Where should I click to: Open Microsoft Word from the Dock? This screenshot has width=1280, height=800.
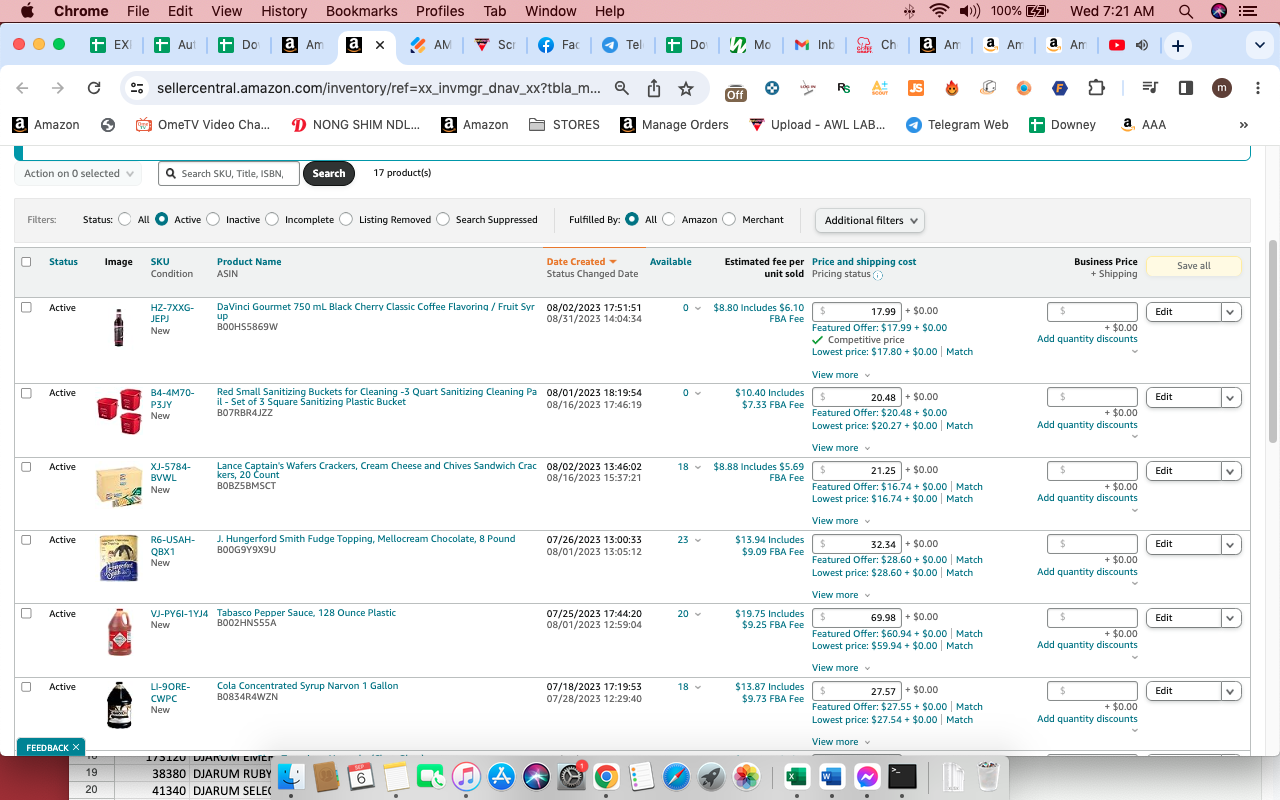pos(832,776)
